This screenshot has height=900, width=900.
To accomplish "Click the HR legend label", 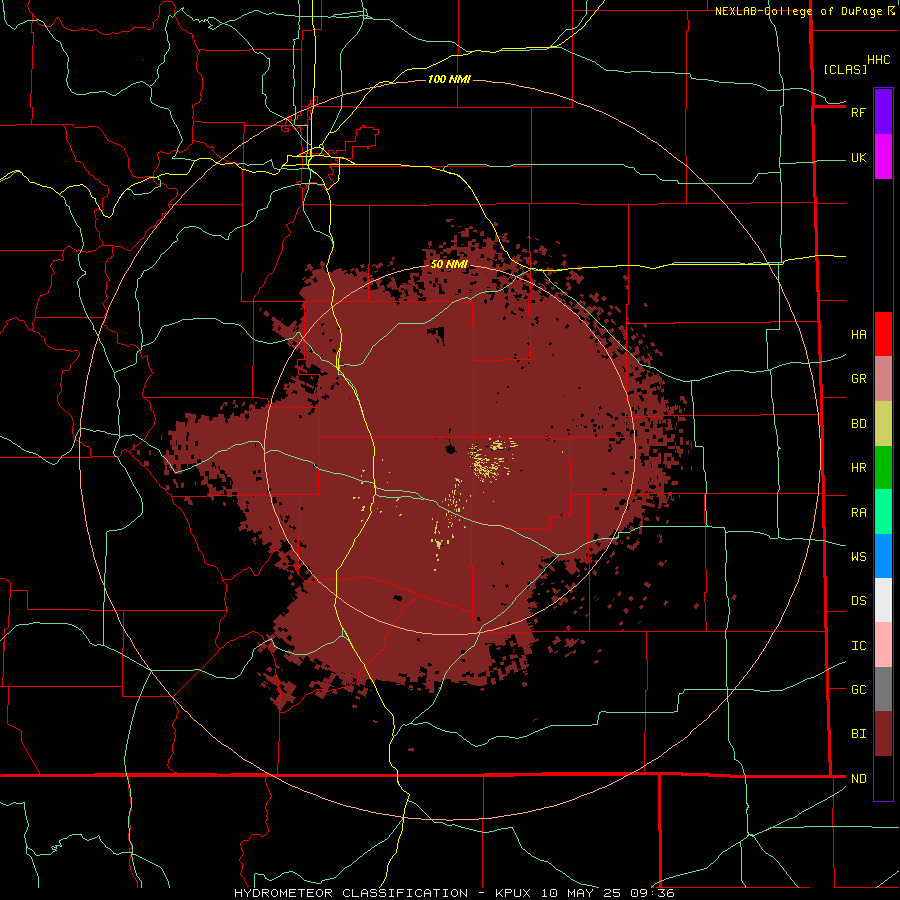I will (858, 468).
